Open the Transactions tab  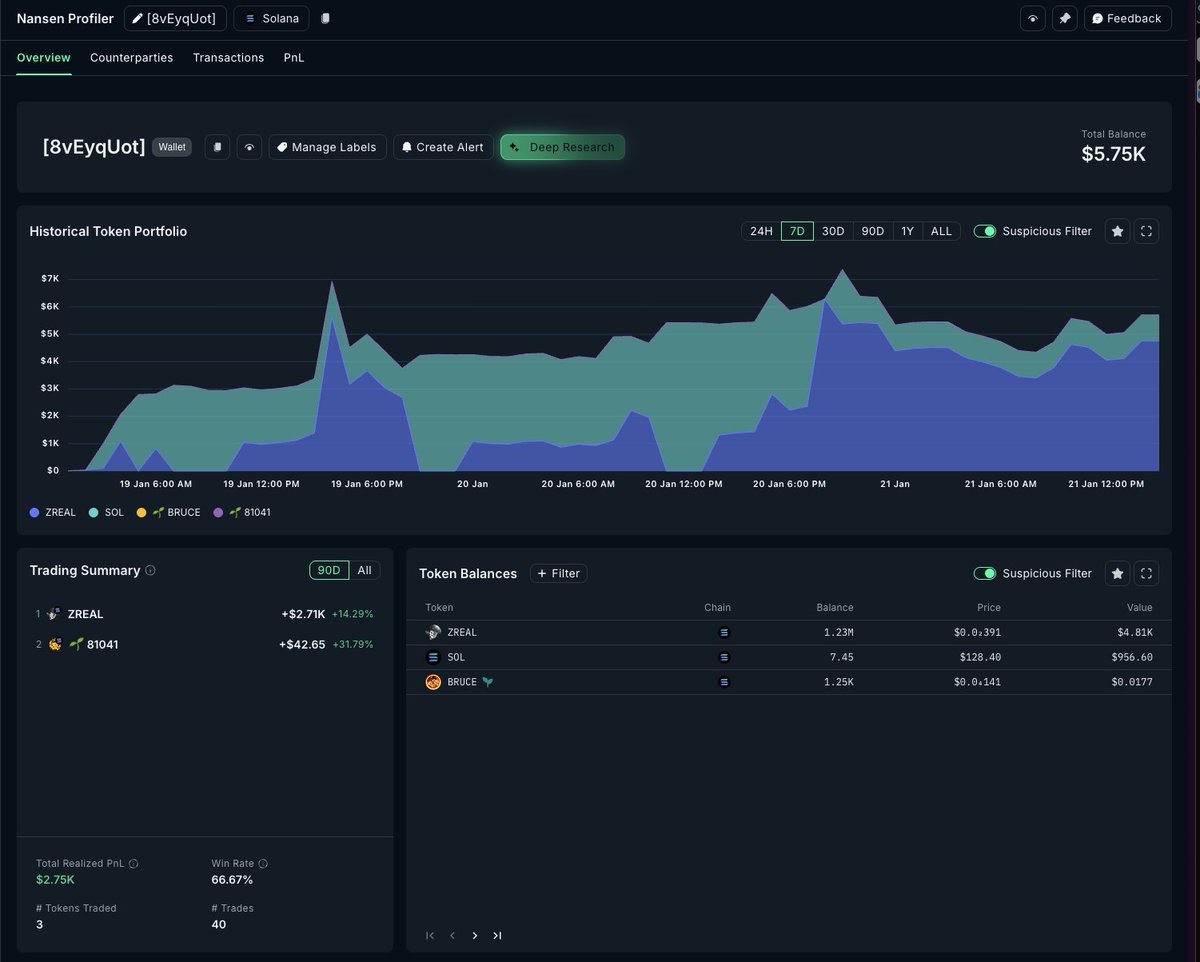point(228,58)
